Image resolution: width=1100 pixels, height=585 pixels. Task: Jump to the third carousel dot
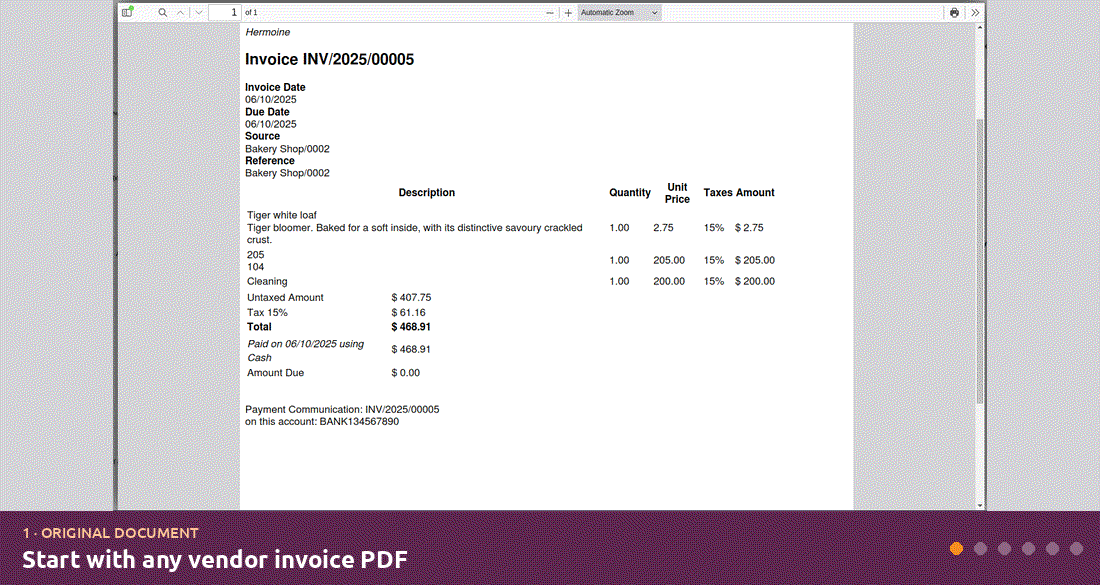coord(1005,549)
